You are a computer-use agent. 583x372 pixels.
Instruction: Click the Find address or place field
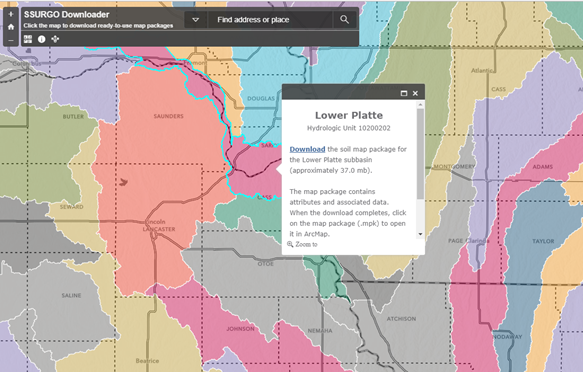[270, 20]
